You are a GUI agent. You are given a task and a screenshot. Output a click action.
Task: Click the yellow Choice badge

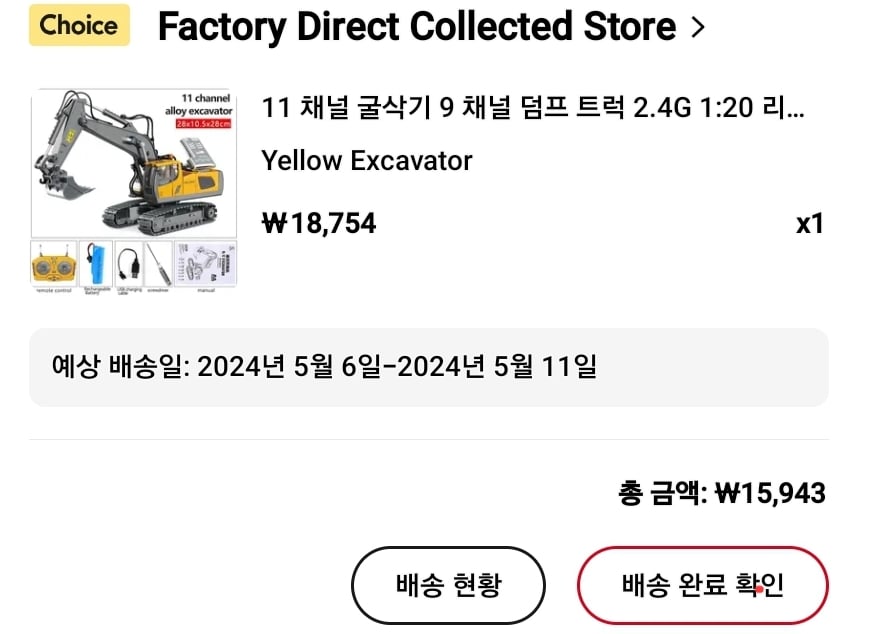pyautogui.click(x=79, y=25)
